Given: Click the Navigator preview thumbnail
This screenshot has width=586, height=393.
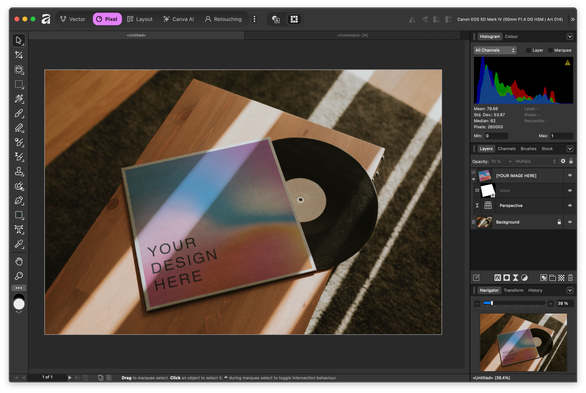Looking at the screenshot, I should coord(523,342).
